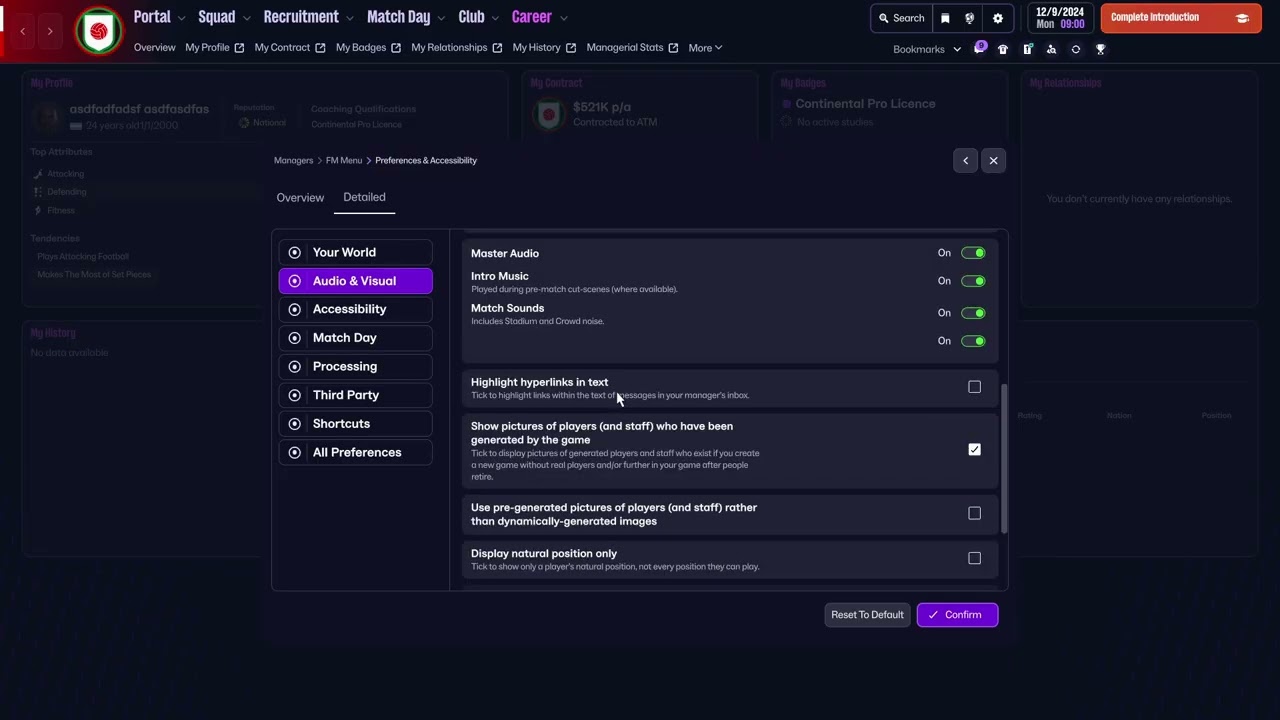Click Overview in the Career submenu
This screenshot has width=1280, height=720.
tap(154, 48)
